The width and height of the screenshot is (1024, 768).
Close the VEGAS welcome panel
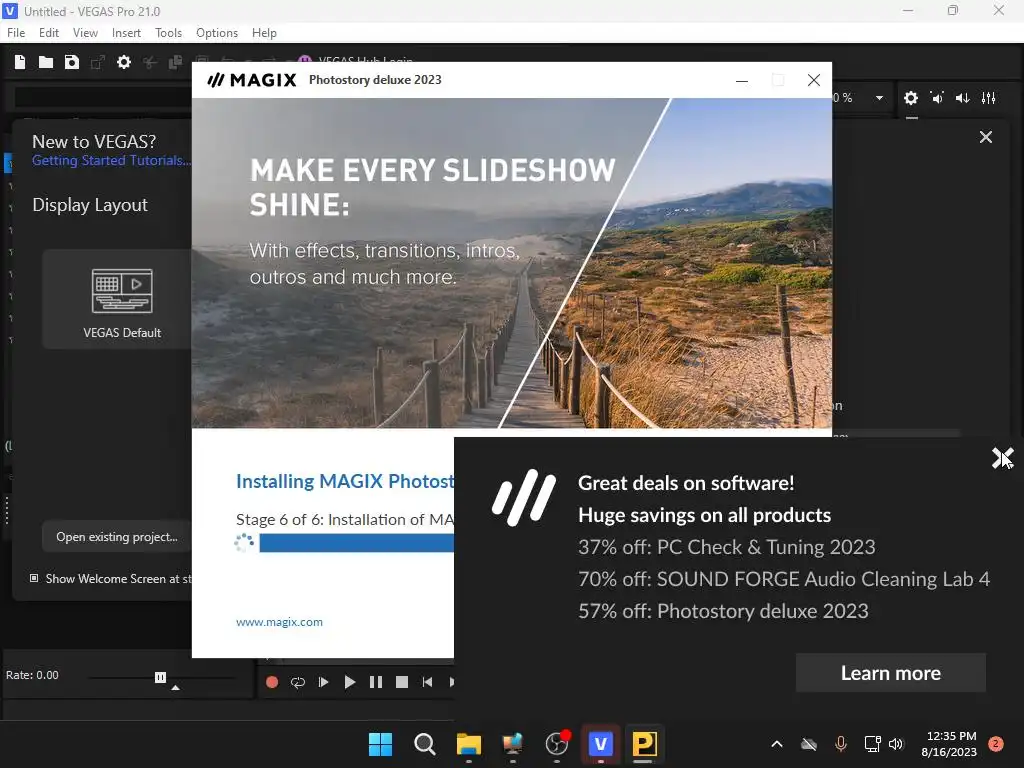pos(985,137)
